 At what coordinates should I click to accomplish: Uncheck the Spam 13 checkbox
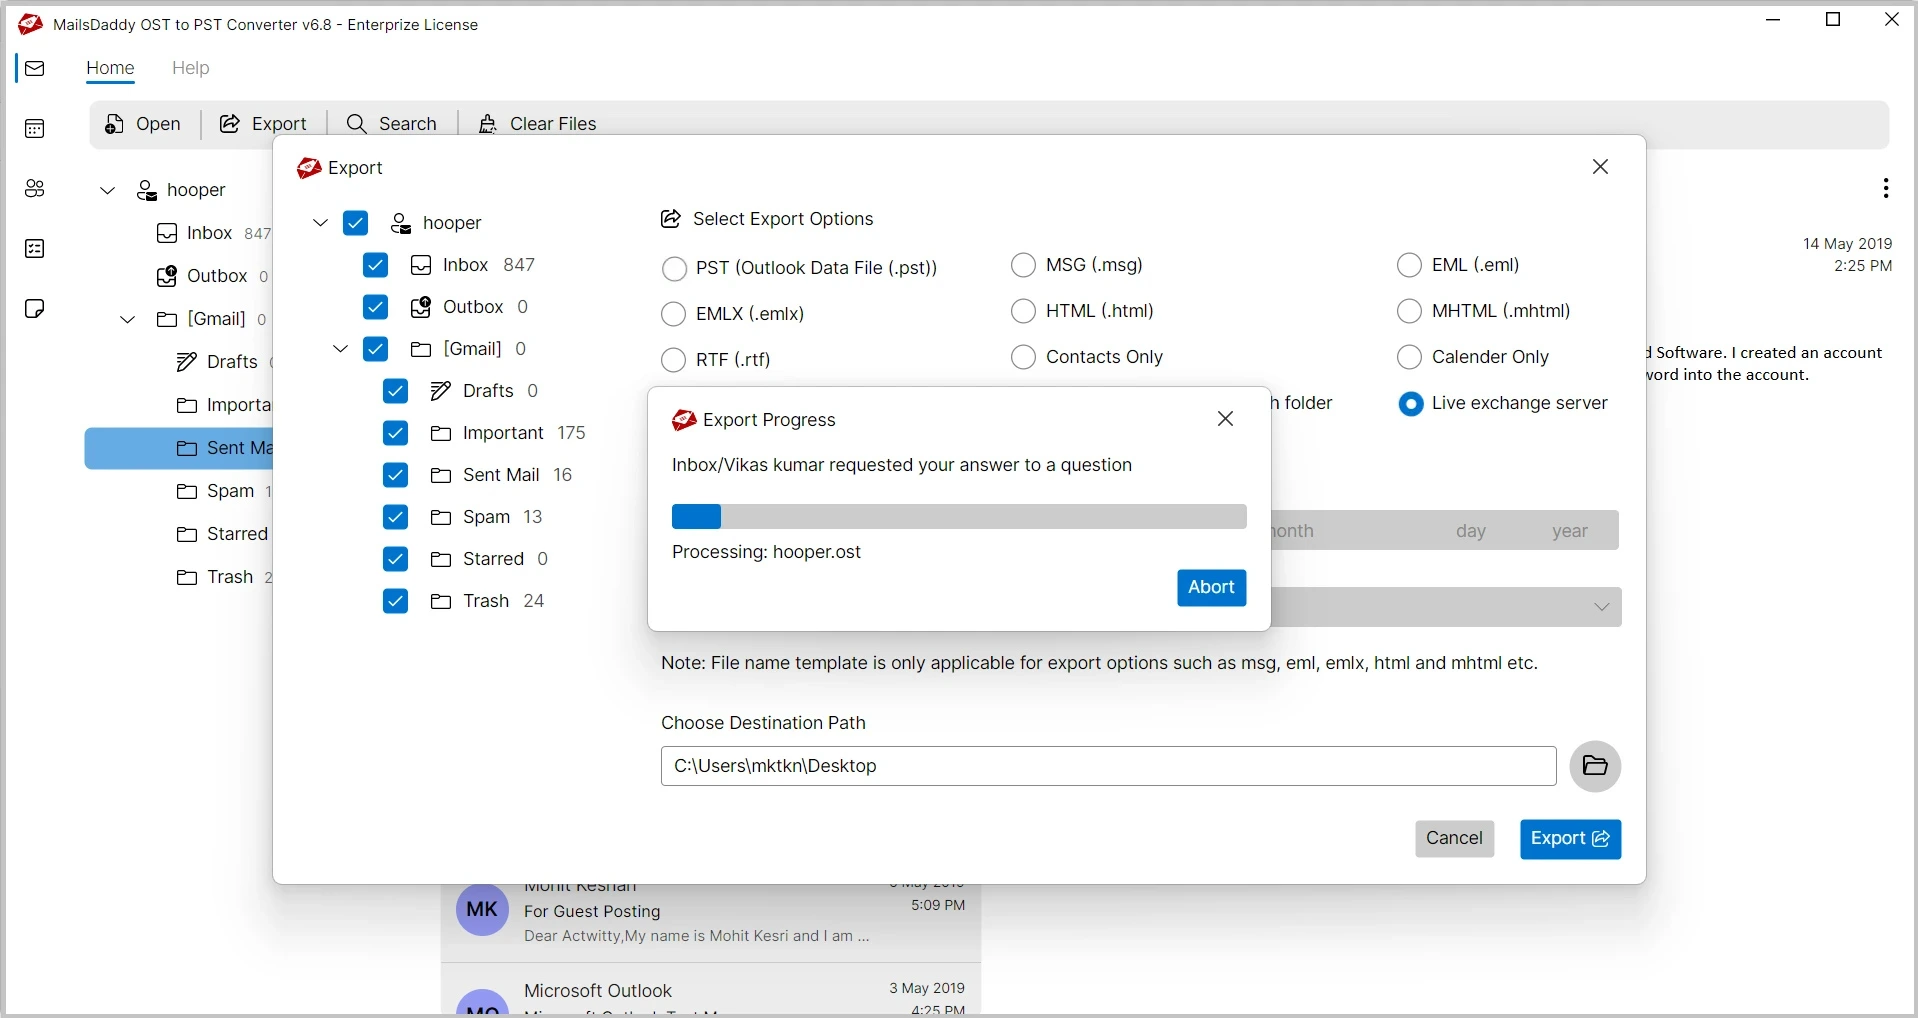pyautogui.click(x=396, y=517)
